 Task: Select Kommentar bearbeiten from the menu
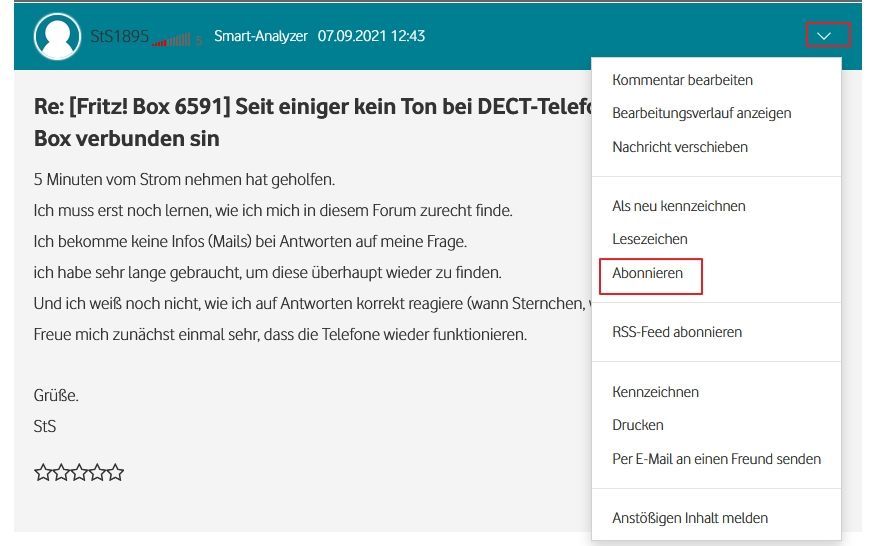(x=682, y=80)
